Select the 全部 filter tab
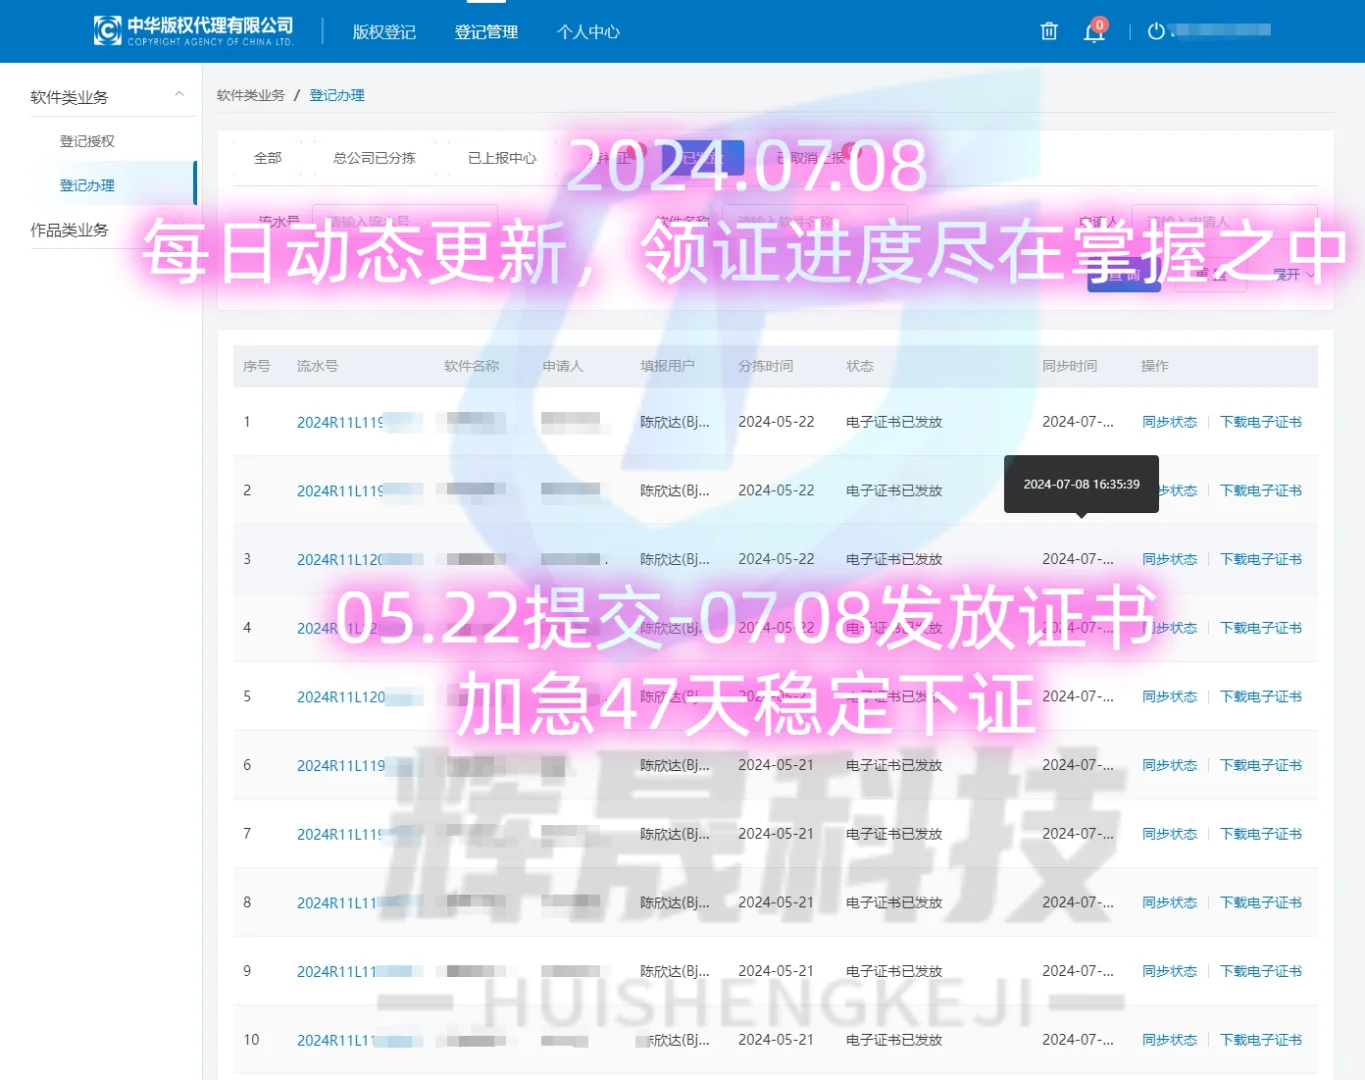The image size is (1365, 1080). point(267,158)
